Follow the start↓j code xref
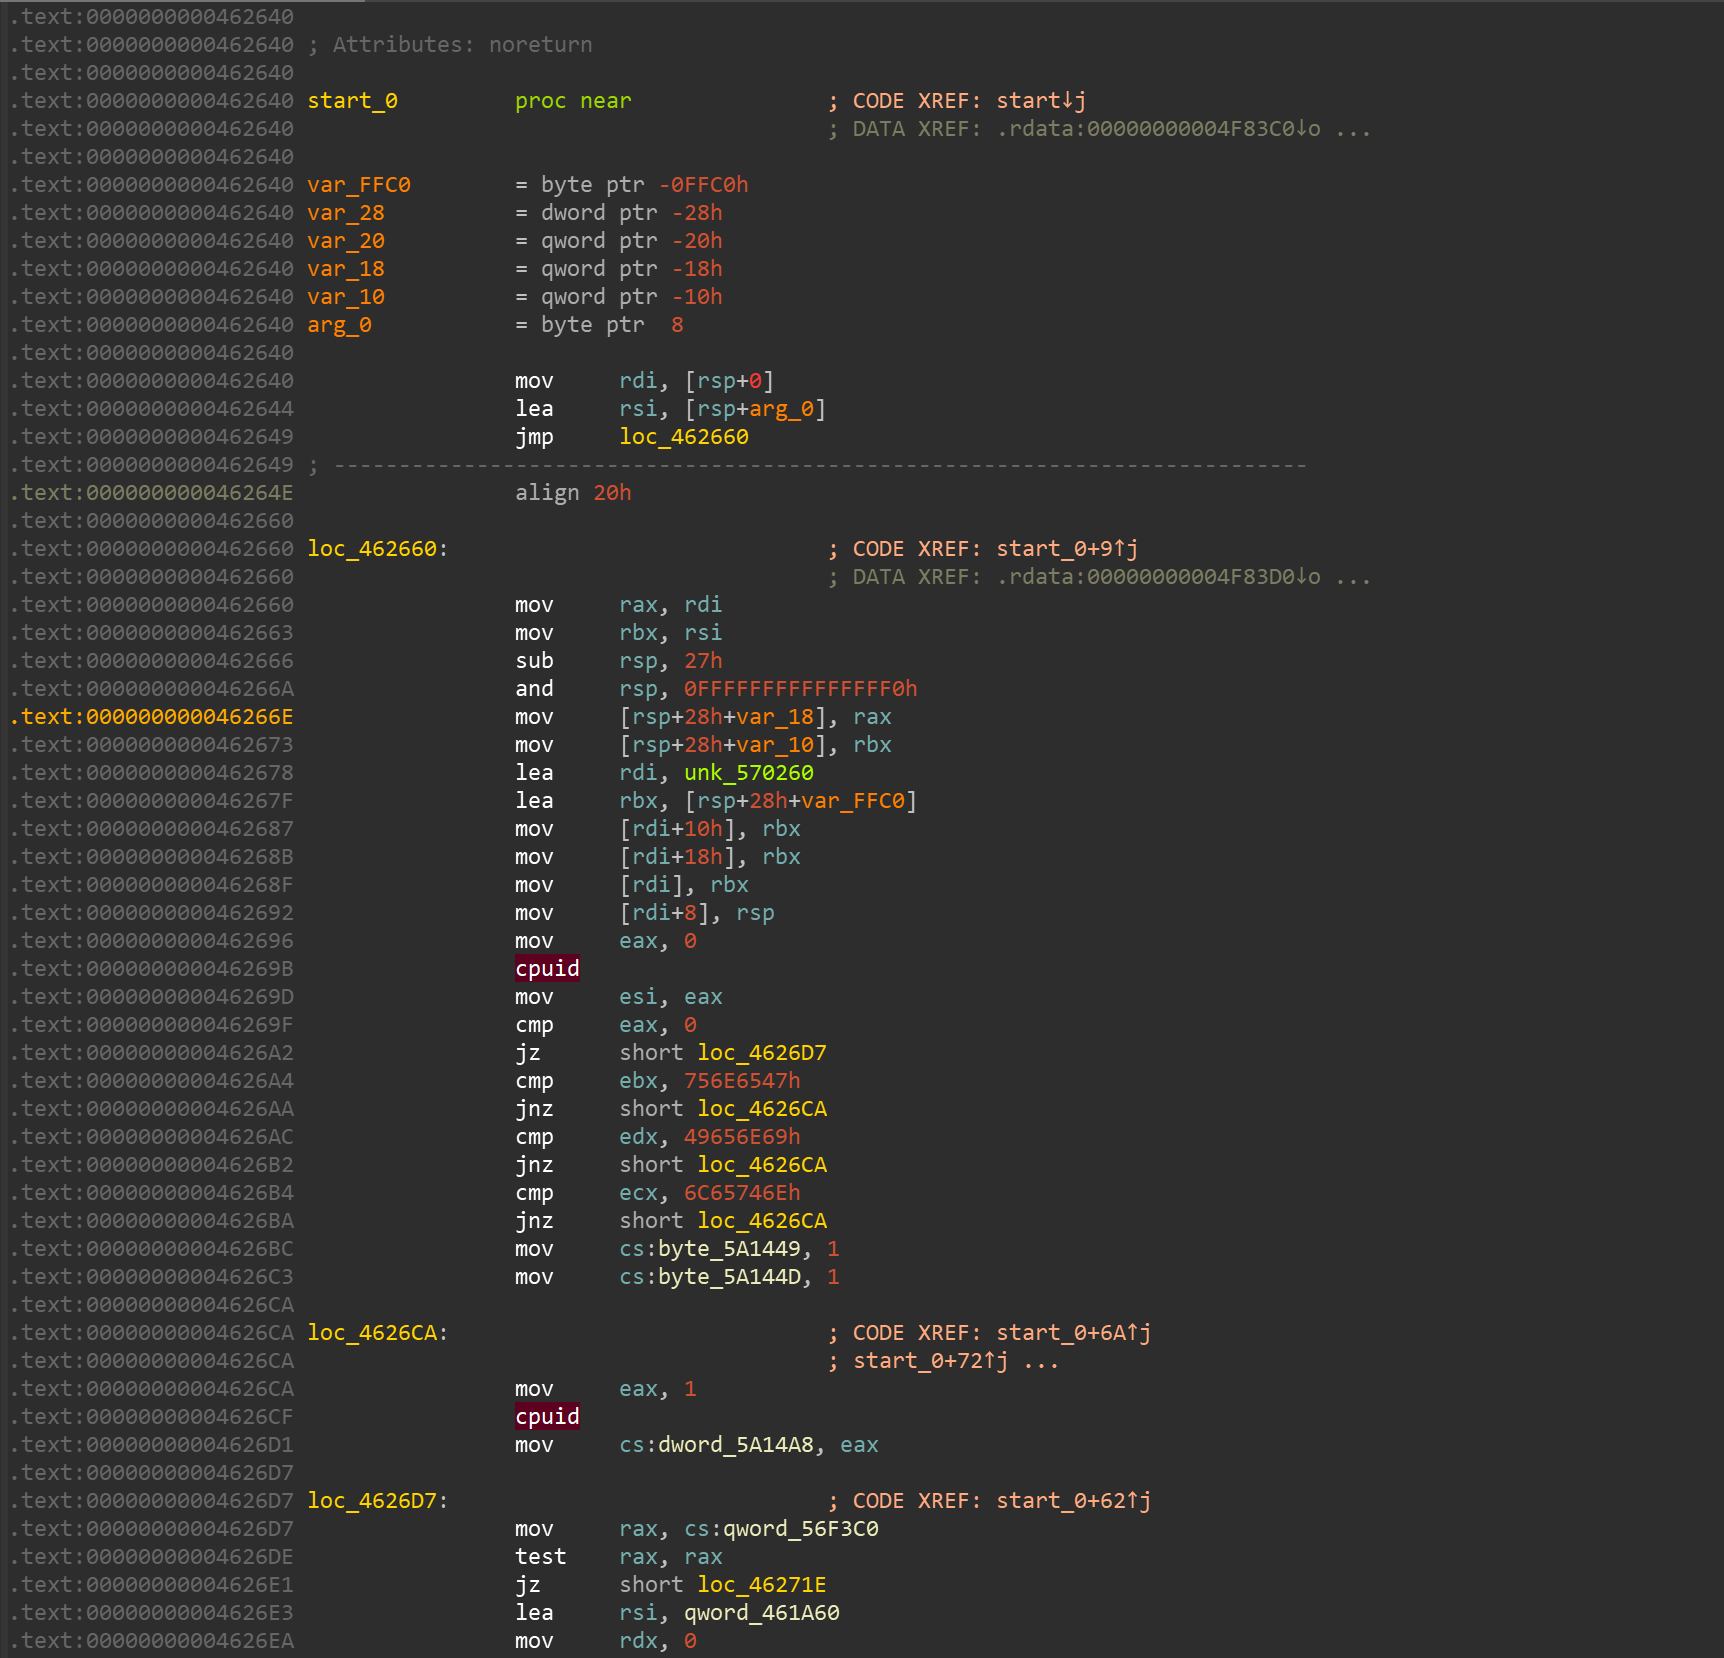The image size is (1724, 1658). [1041, 101]
